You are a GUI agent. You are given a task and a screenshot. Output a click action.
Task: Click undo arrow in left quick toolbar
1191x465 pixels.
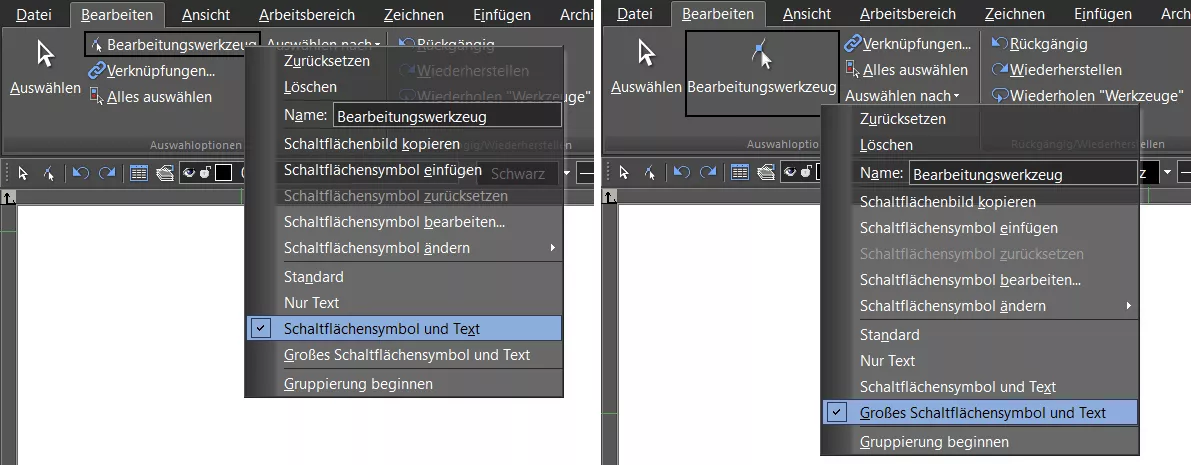click(81, 173)
